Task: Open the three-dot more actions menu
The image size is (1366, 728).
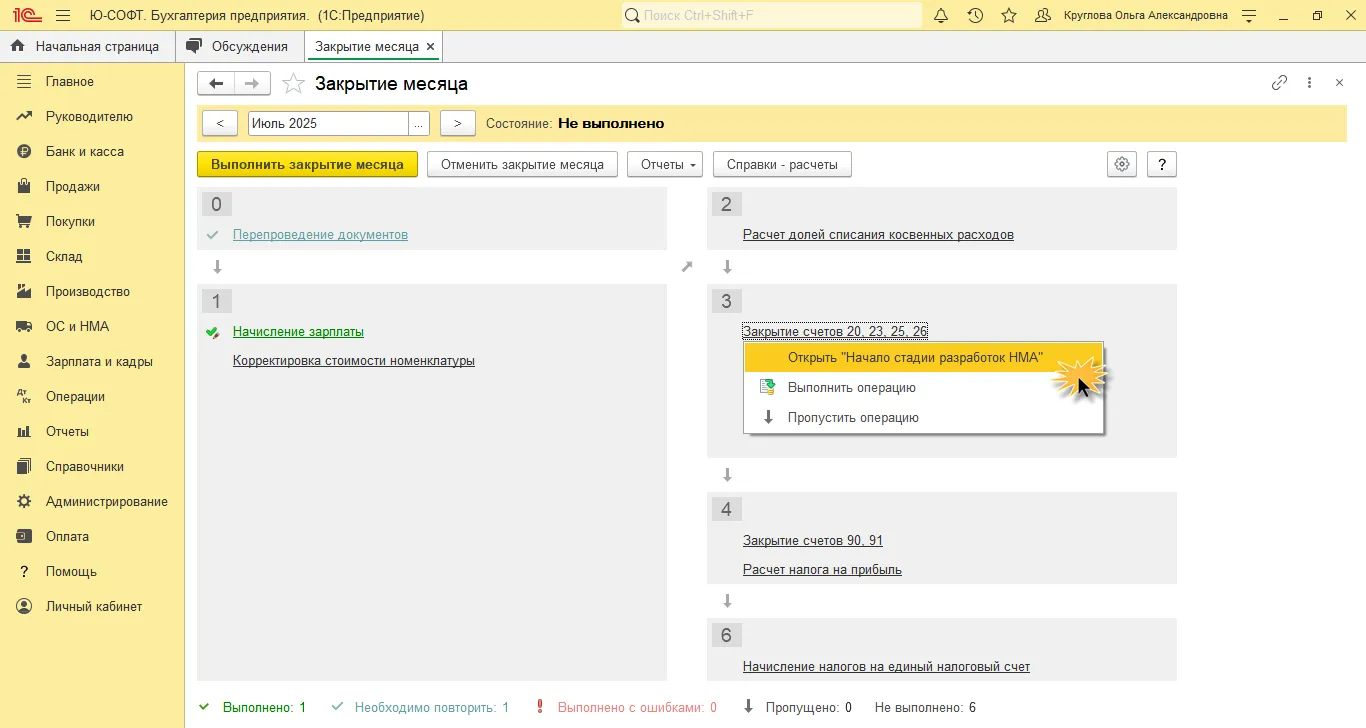Action: tap(1309, 83)
